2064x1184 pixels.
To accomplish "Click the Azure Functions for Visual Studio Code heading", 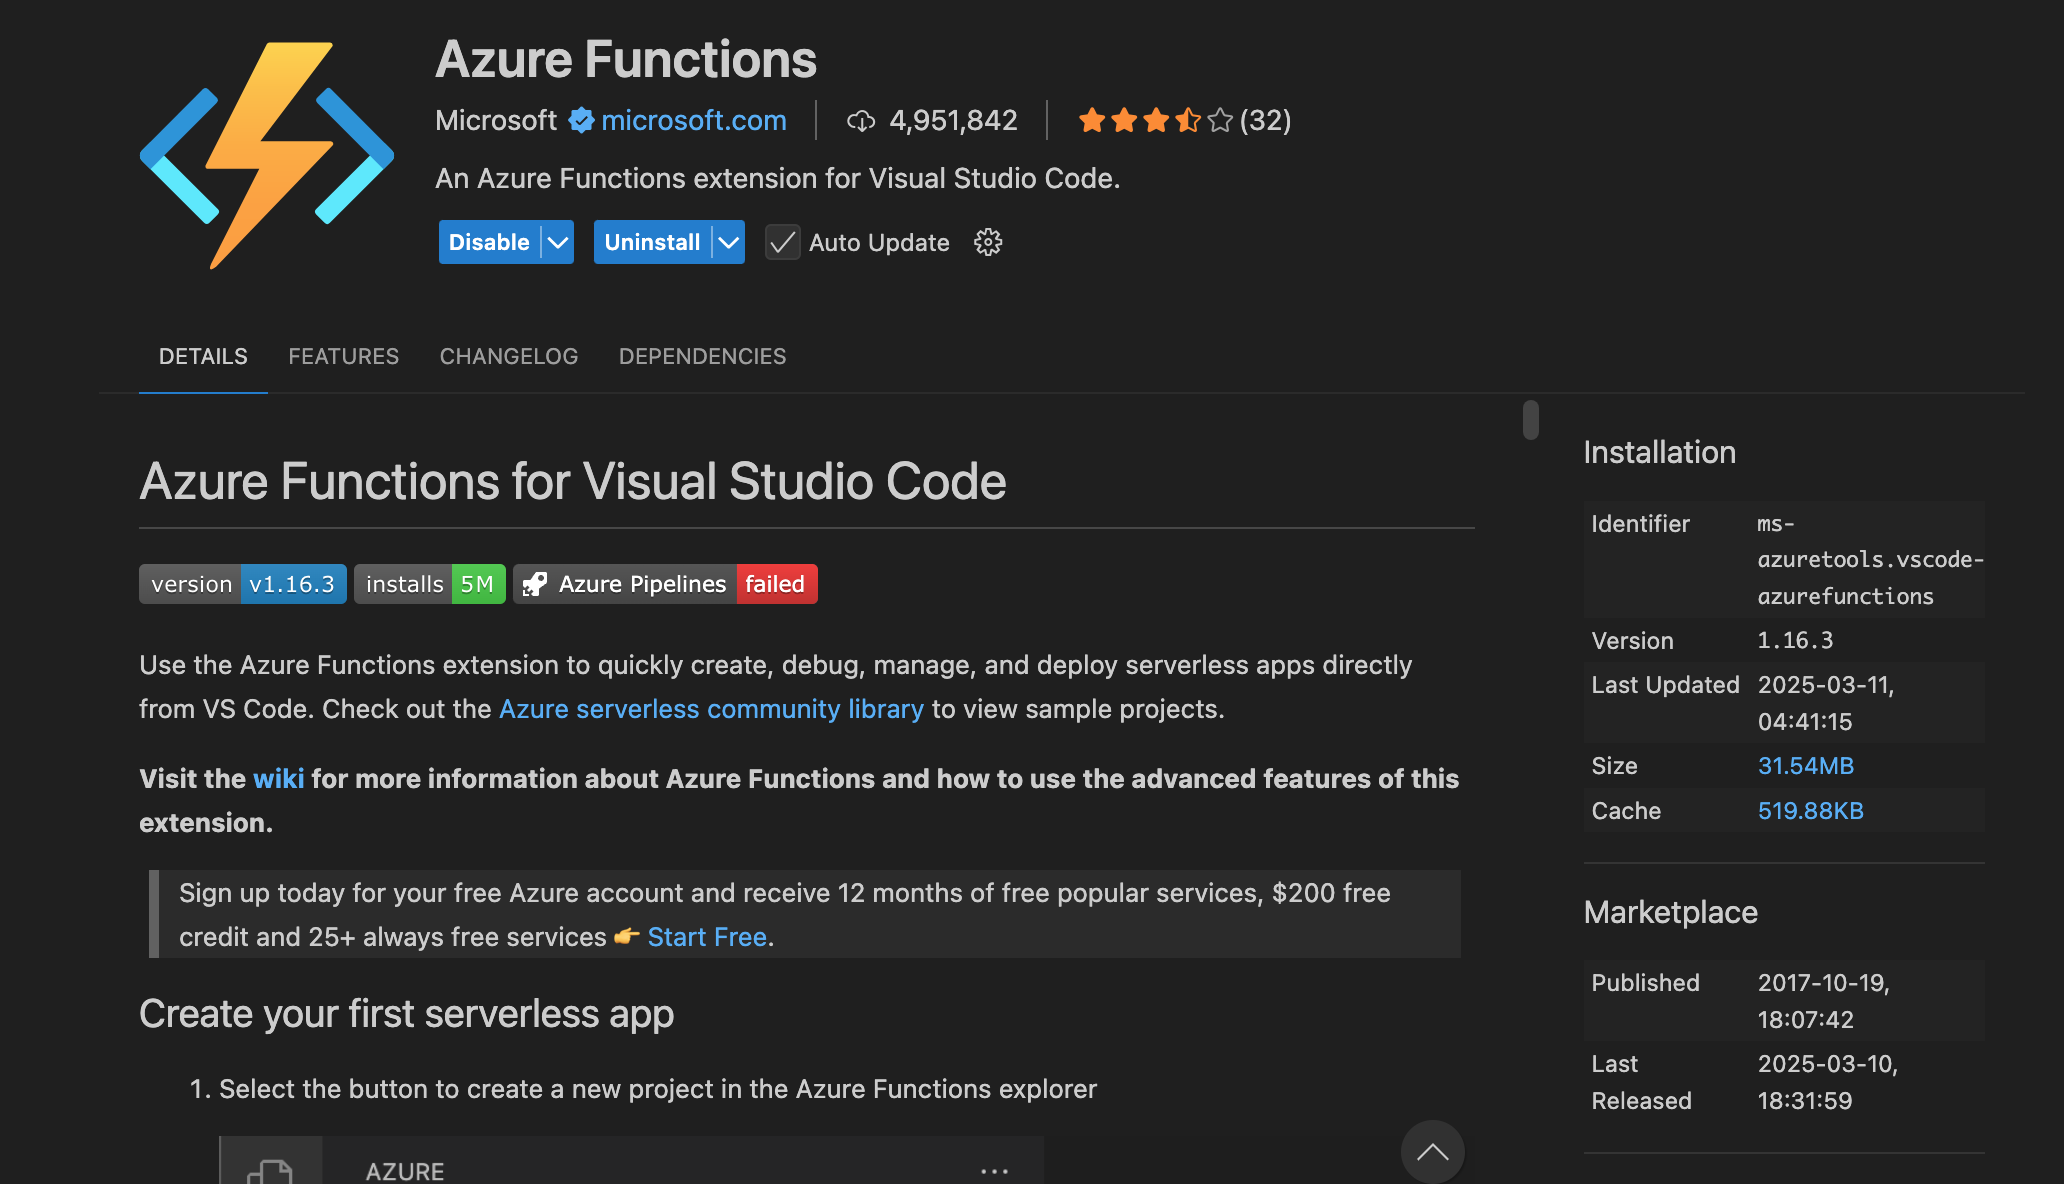I will [573, 481].
